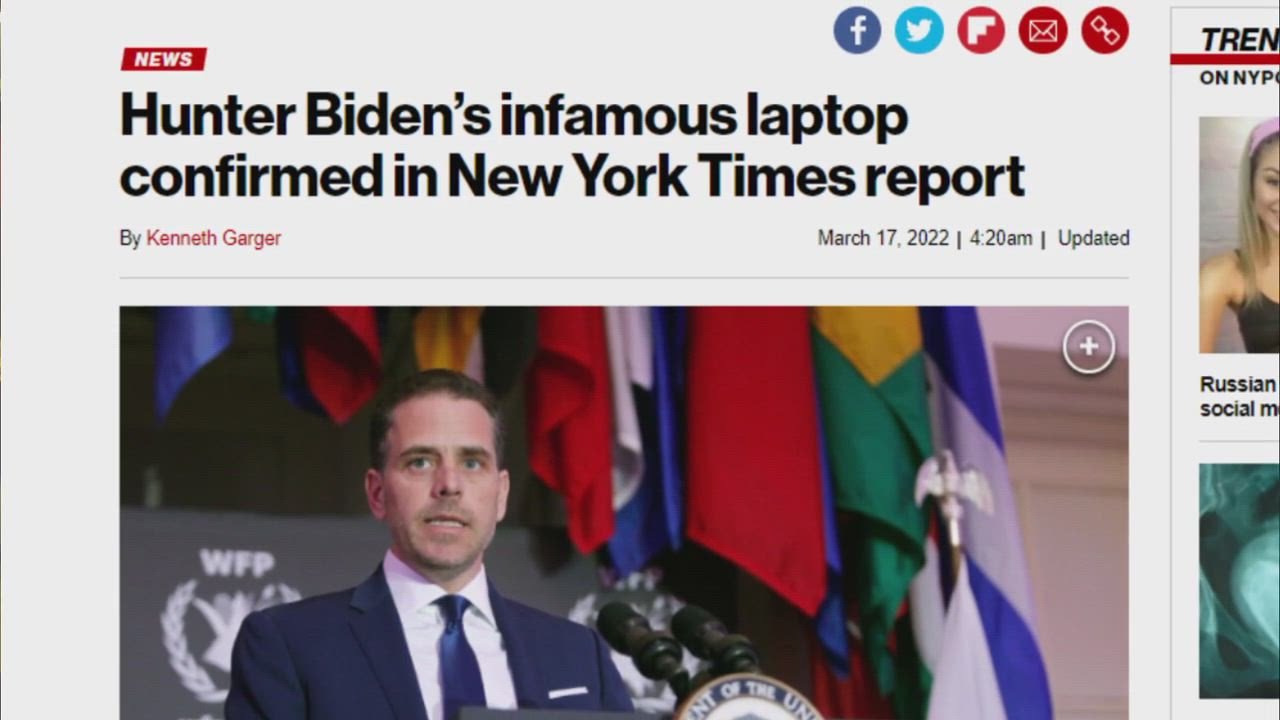Viewport: 1280px width, 720px height.
Task: Expand the photo with the plus icon
Action: (x=1088, y=347)
